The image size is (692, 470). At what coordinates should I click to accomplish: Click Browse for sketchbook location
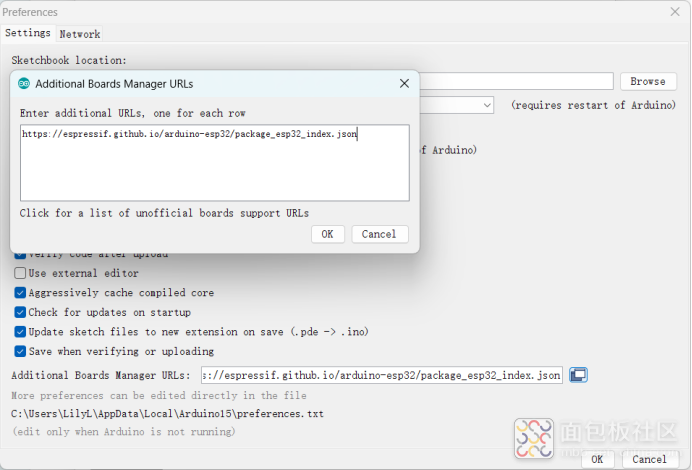tap(648, 81)
